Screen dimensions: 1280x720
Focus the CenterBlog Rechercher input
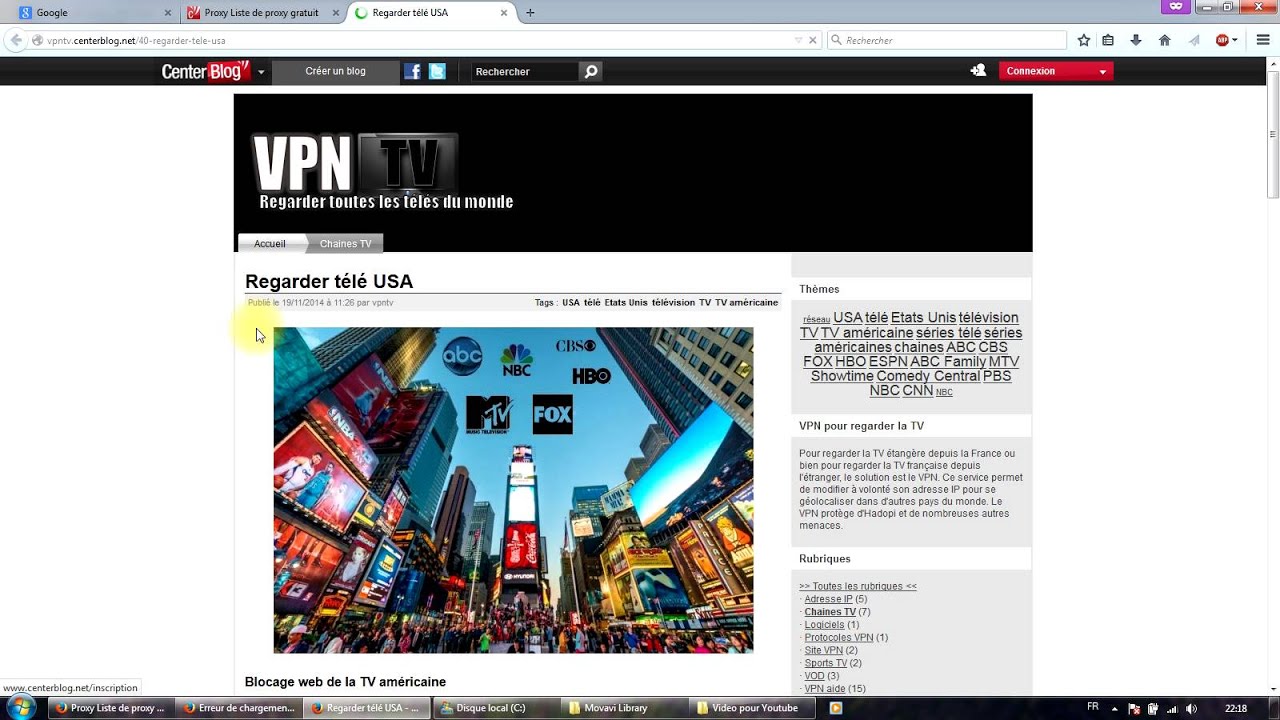526,71
